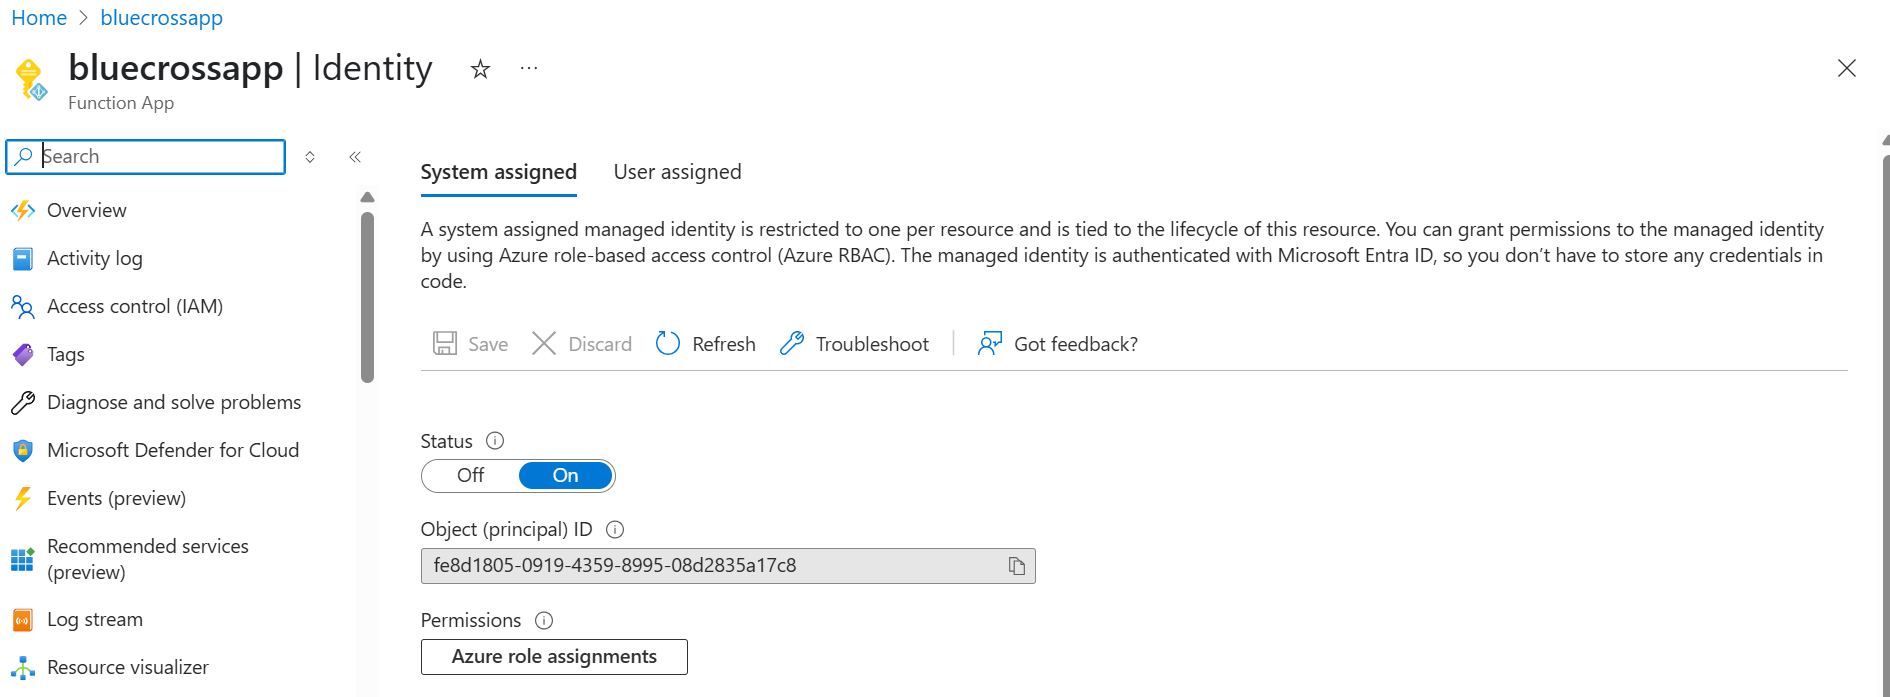Open Resource visualizer in the sidebar

(x=128, y=667)
